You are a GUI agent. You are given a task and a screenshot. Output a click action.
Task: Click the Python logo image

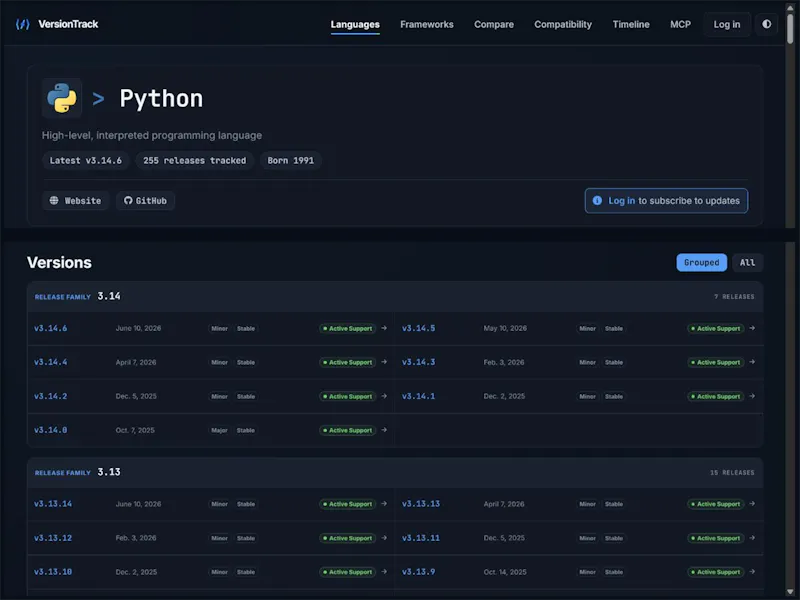(x=62, y=98)
